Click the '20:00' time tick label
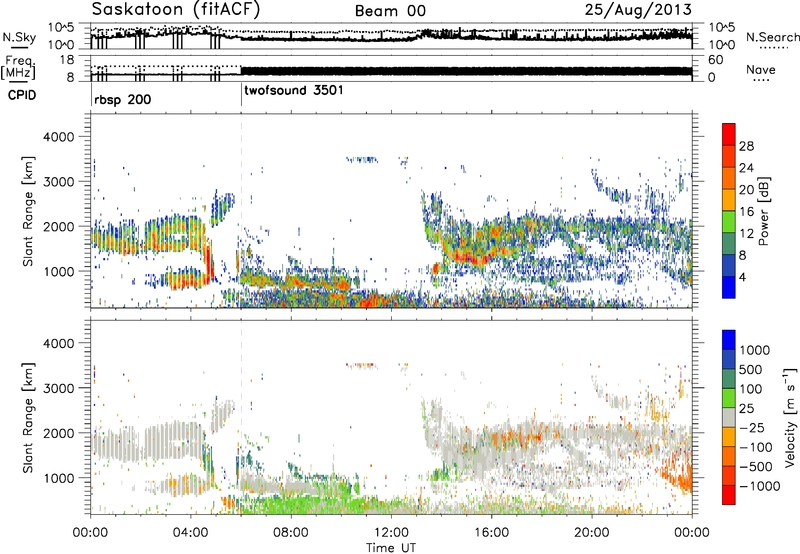 click(591, 533)
